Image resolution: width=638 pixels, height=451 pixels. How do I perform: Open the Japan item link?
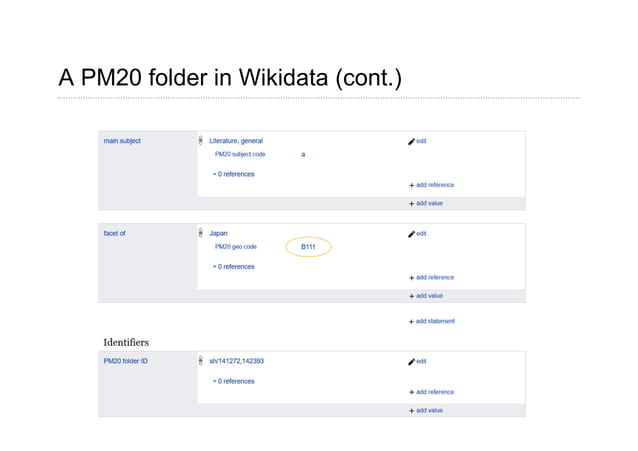[x=218, y=233]
